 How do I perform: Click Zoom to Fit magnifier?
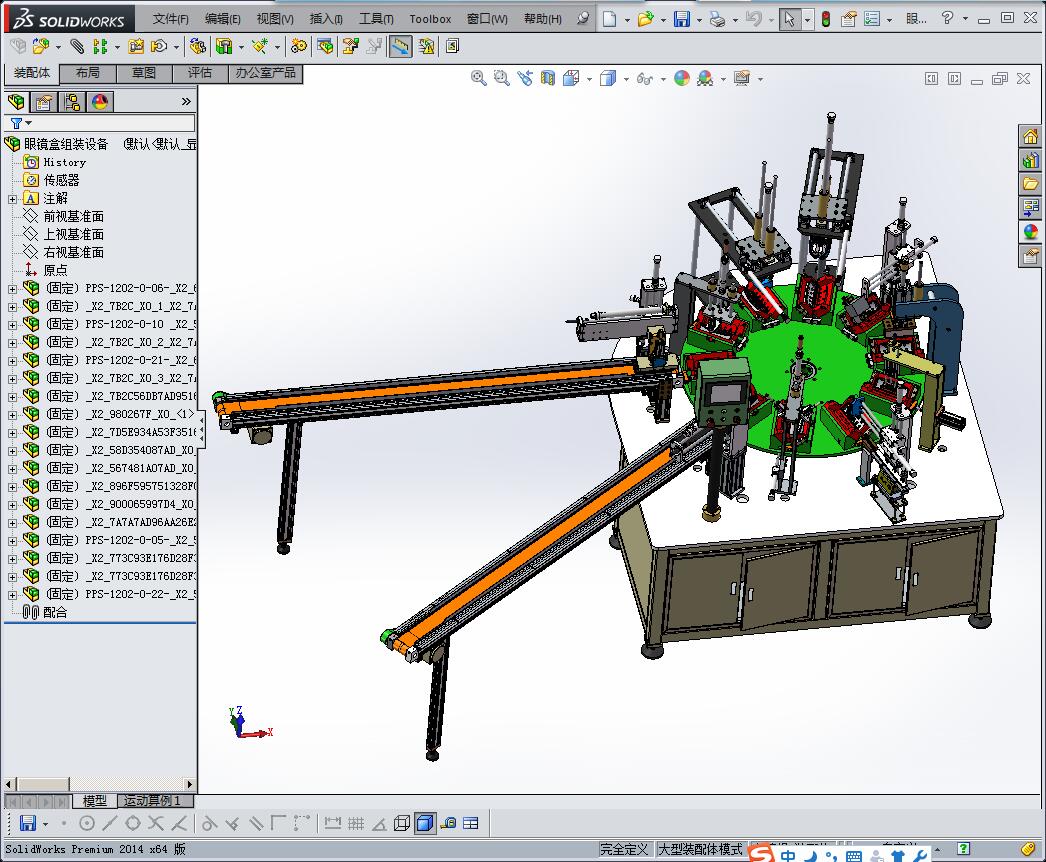[478, 78]
